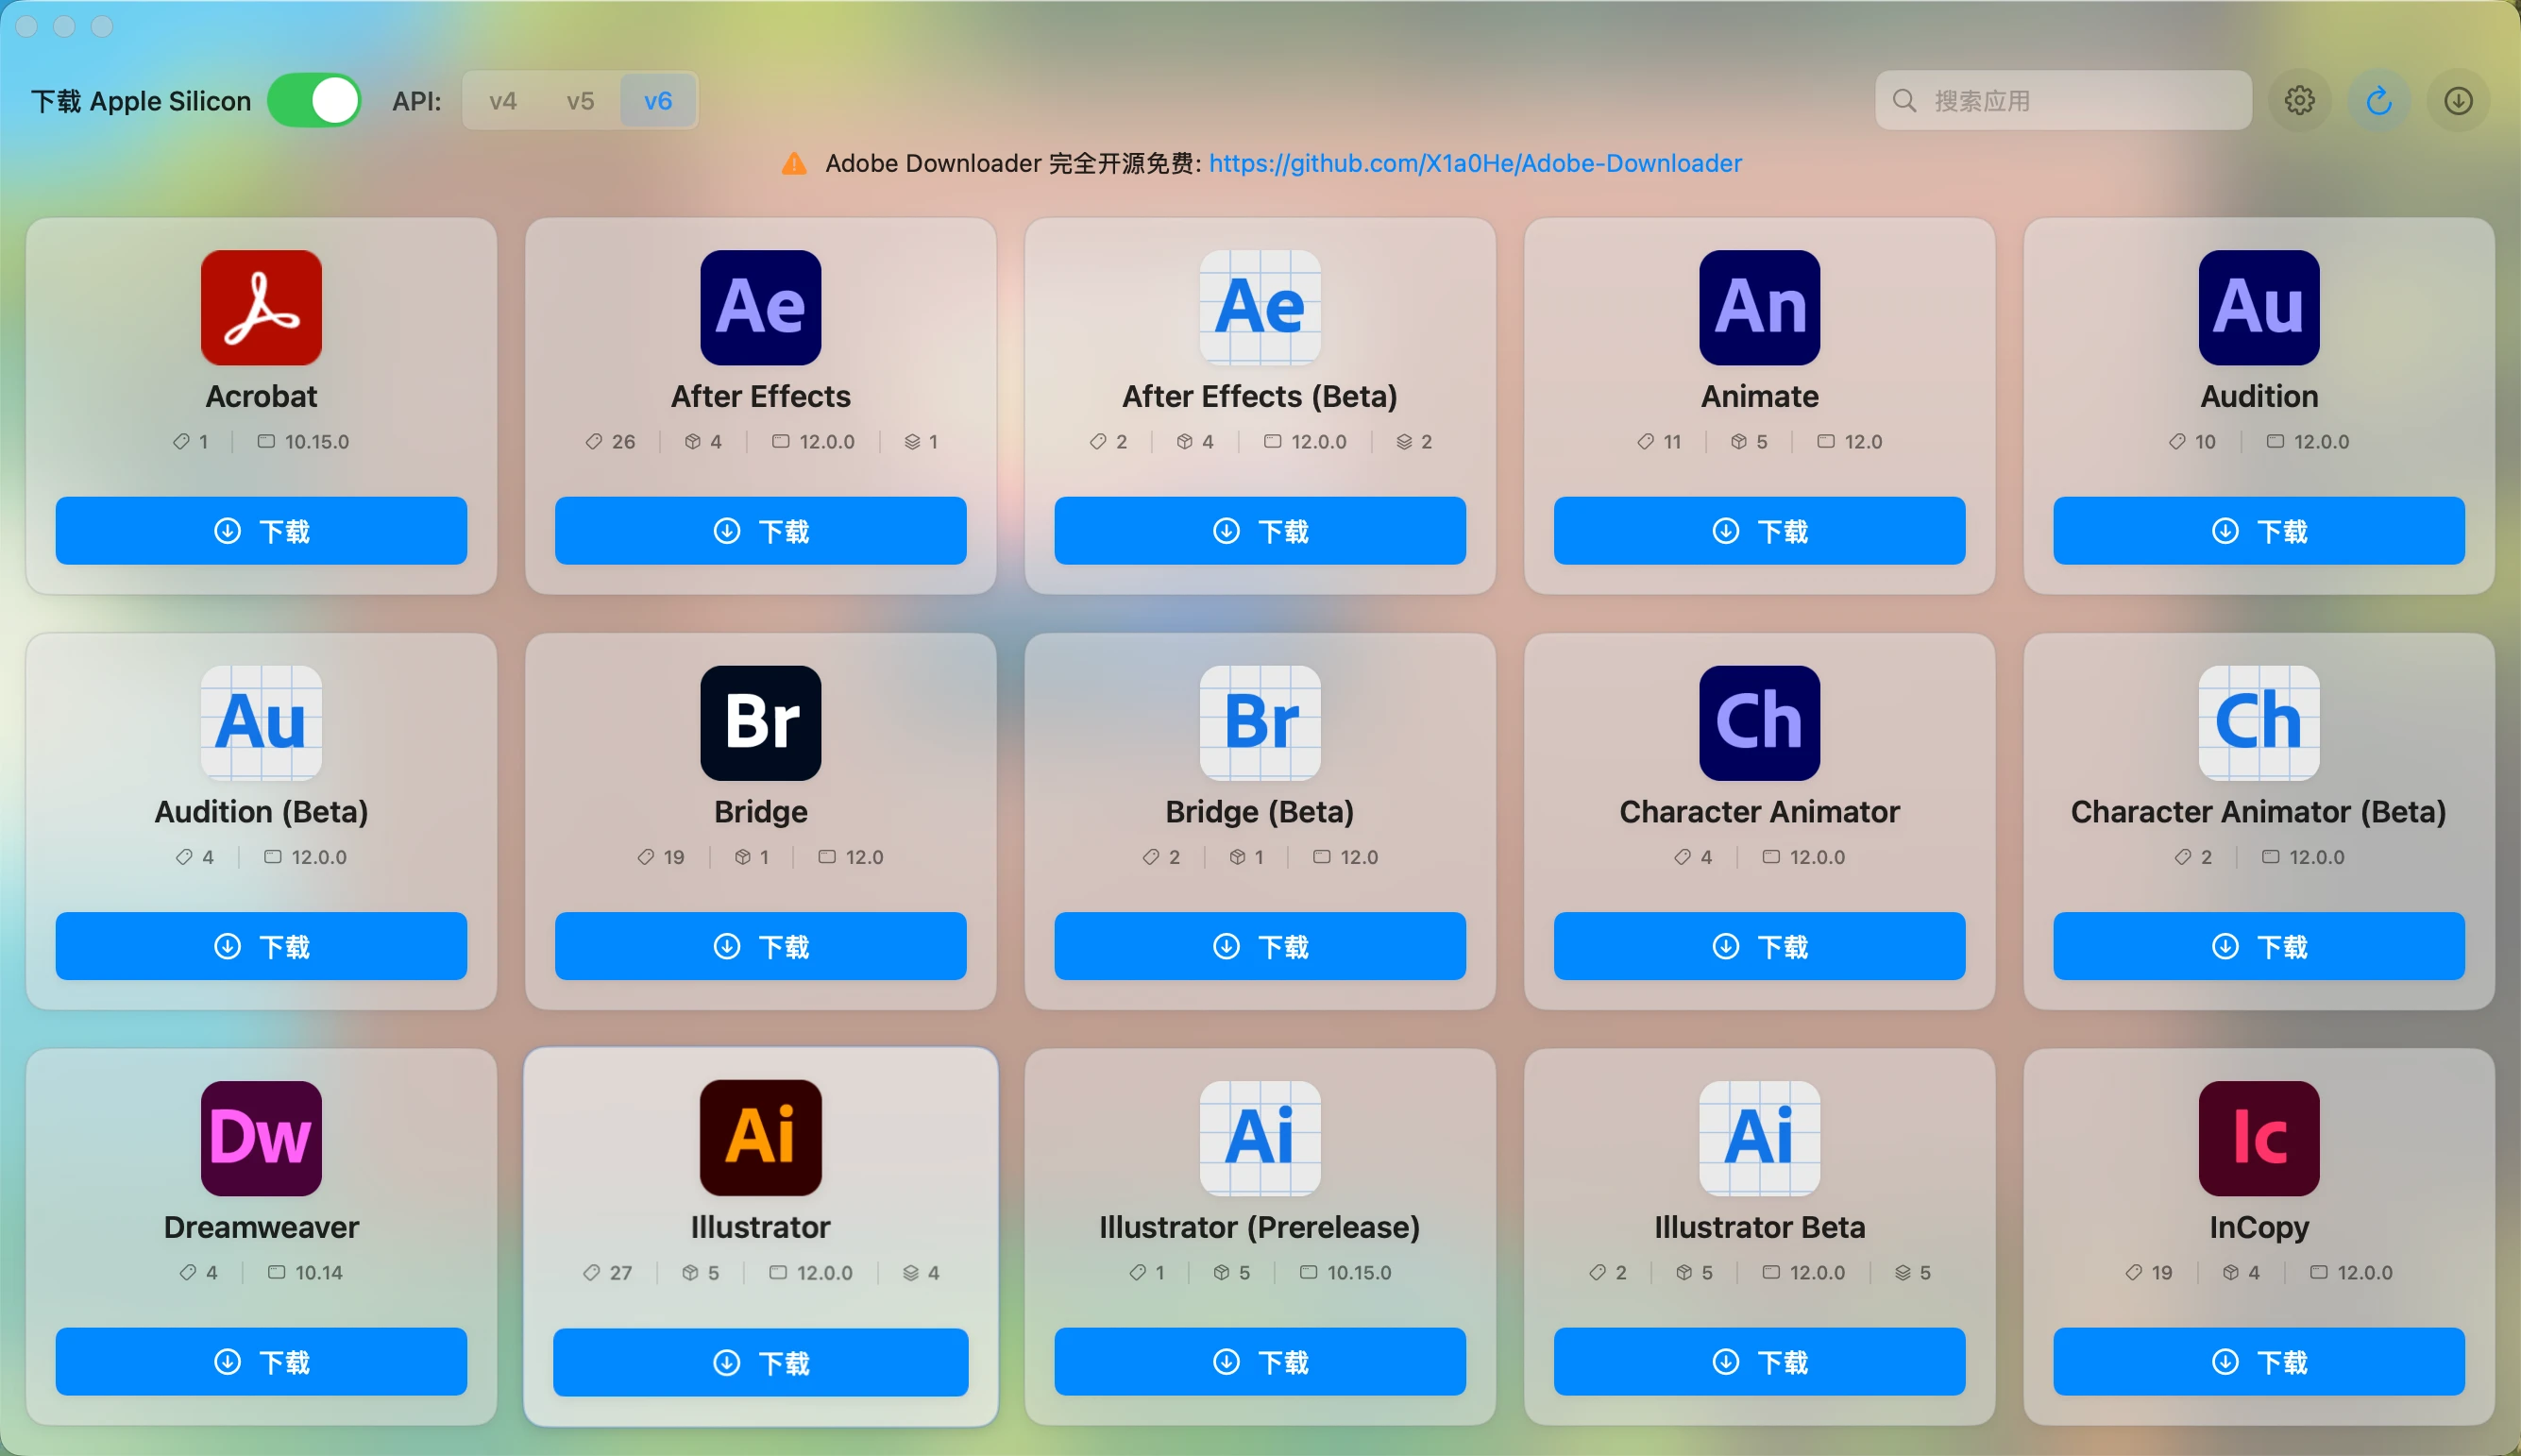Click the Illustrator (Prerelease) icon
Image resolution: width=2521 pixels, height=1456 pixels.
coord(1260,1138)
